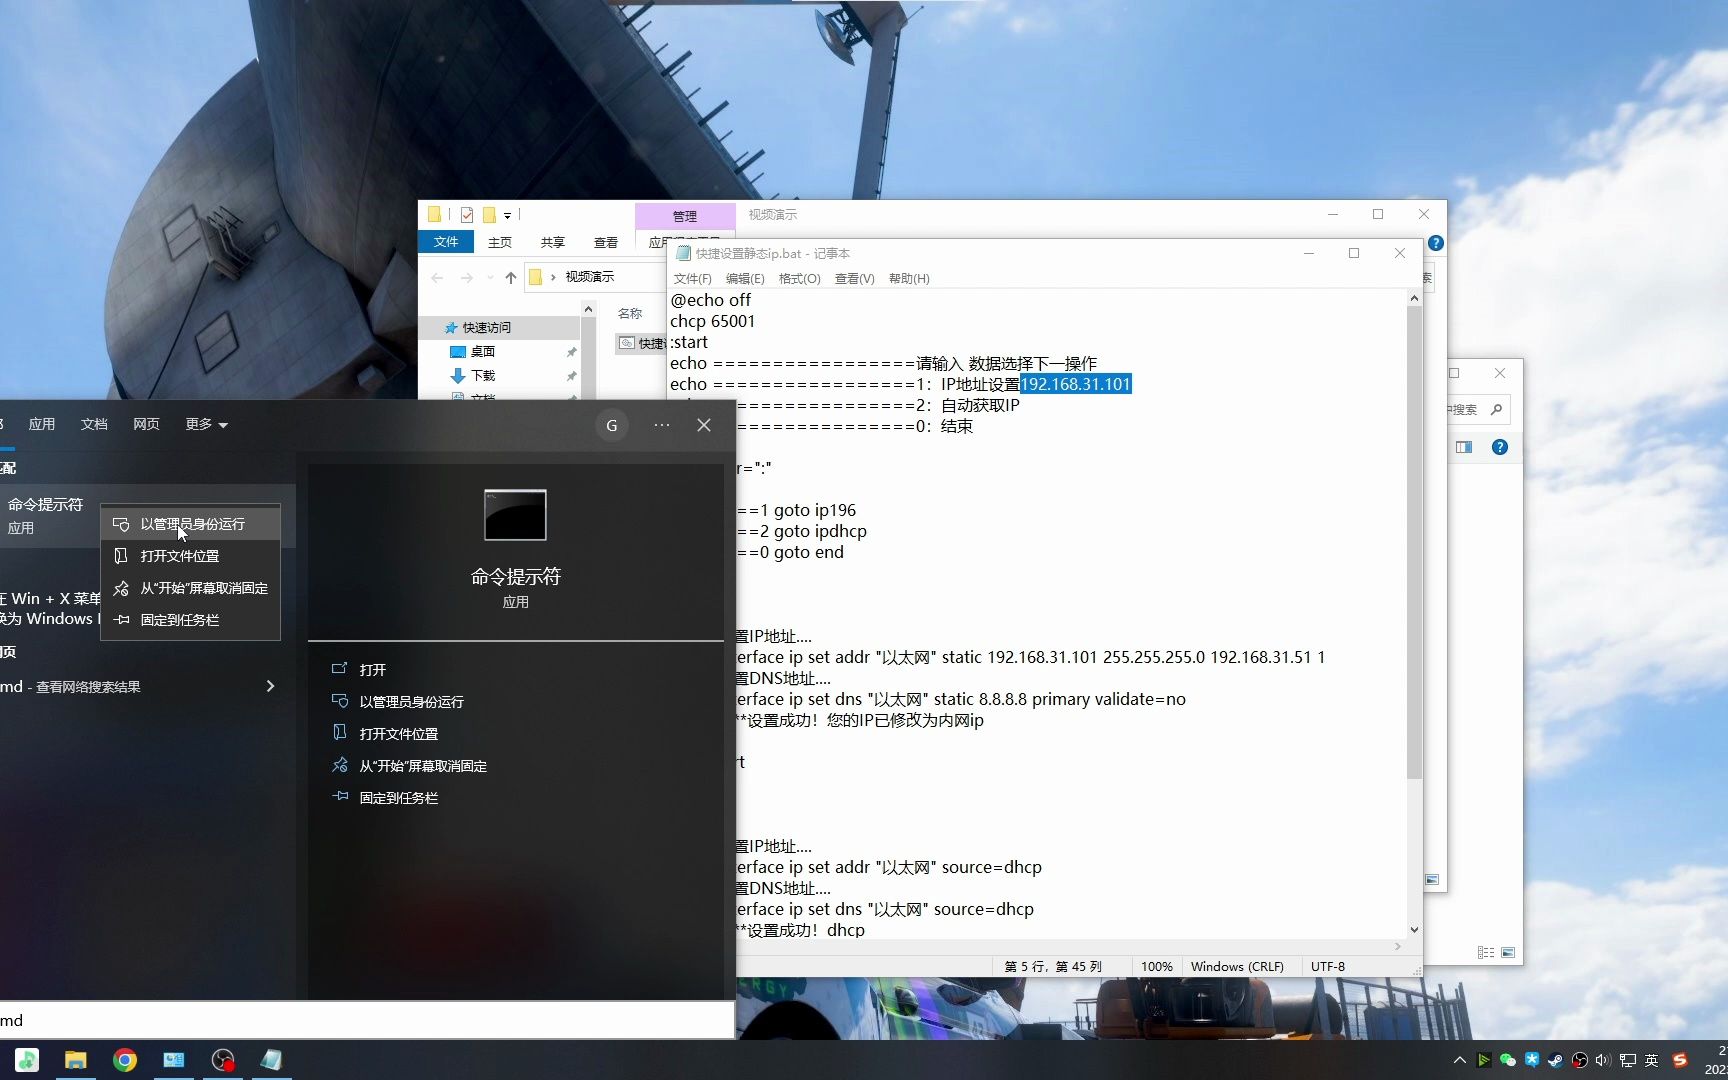
Task: Open Notepad 帮助(H) menu
Action: (x=909, y=278)
